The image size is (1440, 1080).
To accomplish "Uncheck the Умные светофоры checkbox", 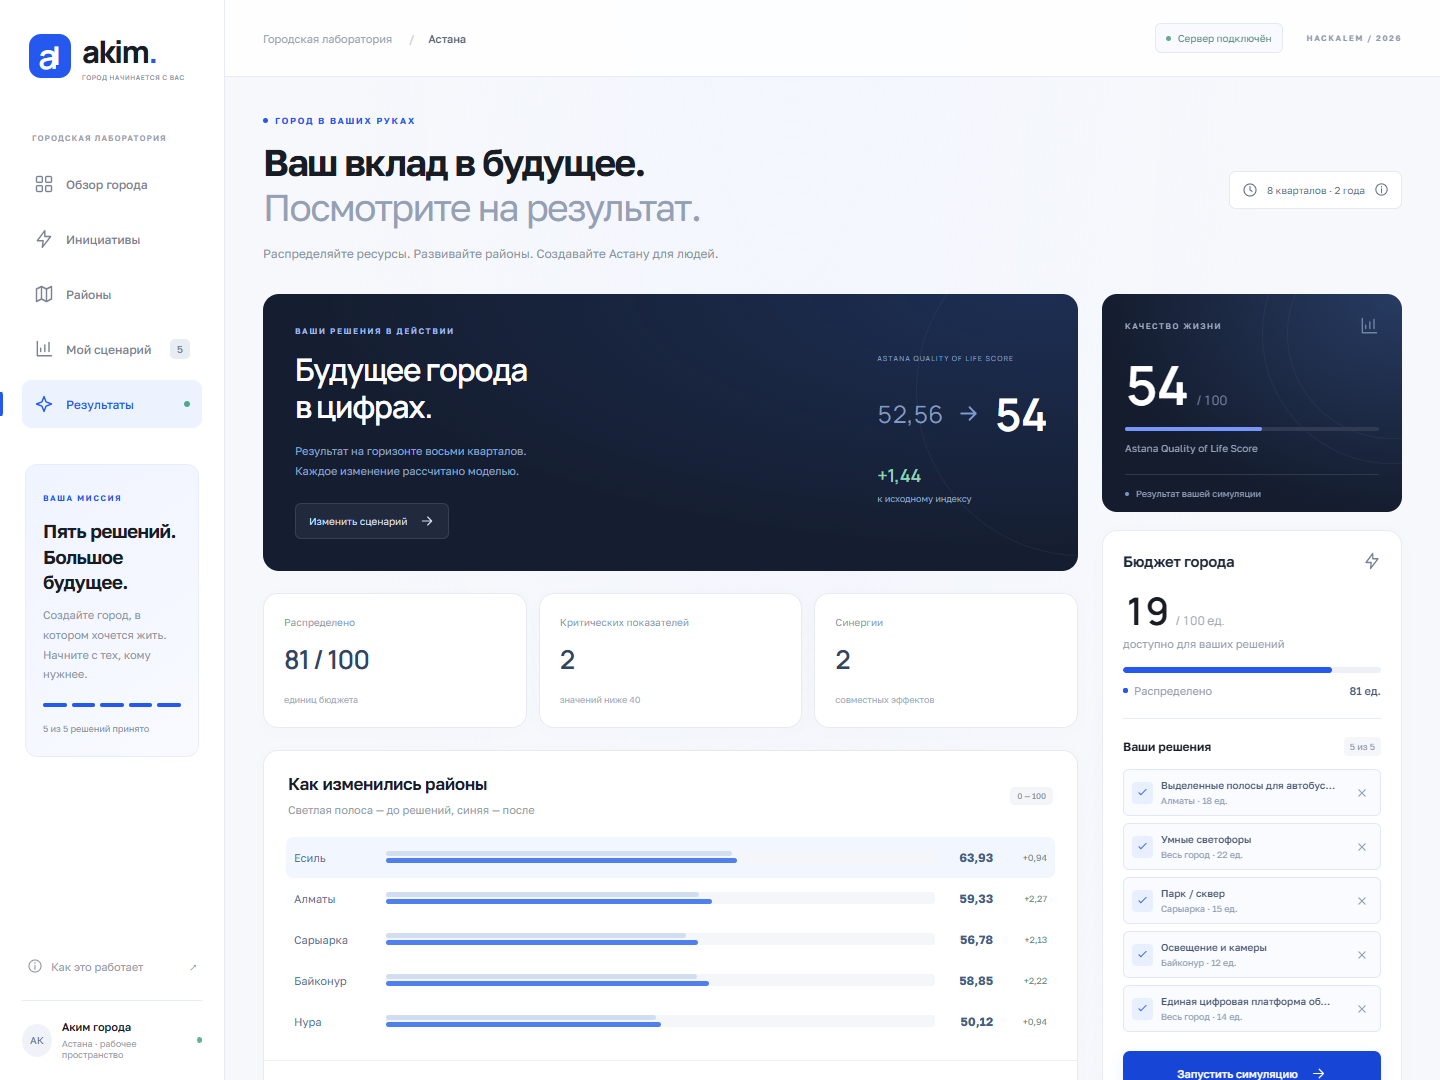I will [1142, 847].
